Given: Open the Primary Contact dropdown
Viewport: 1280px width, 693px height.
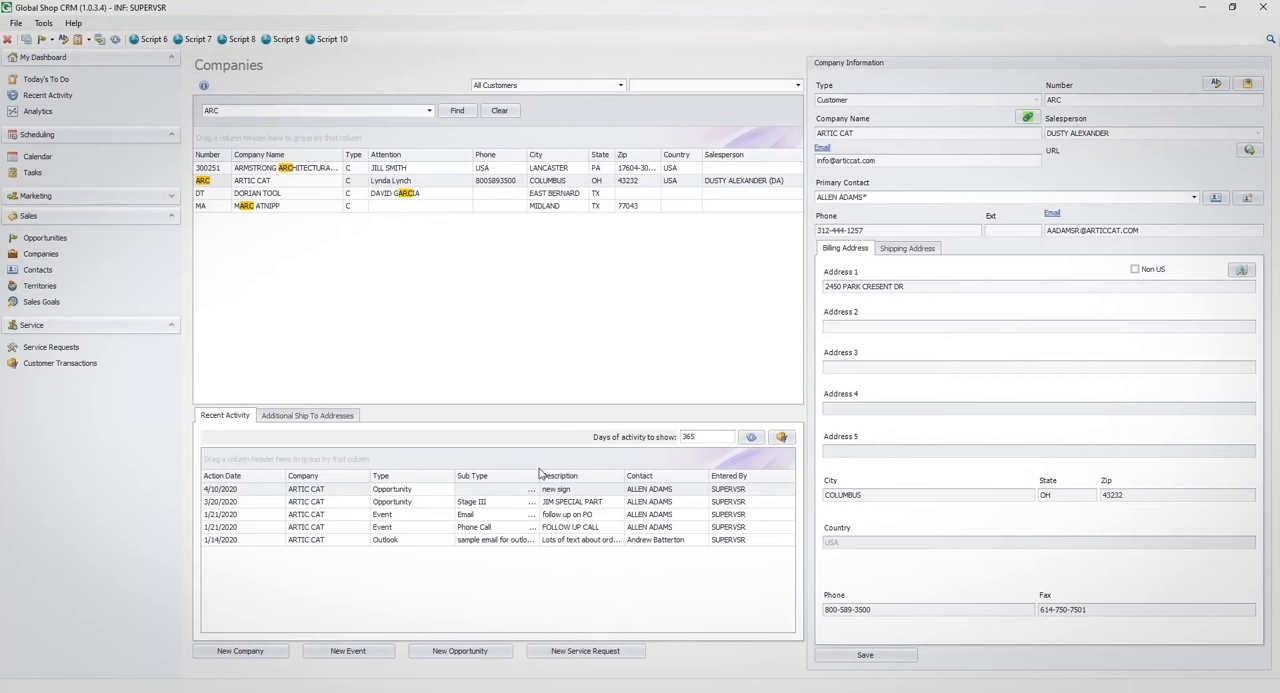Looking at the screenshot, I should (x=1193, y=198).
